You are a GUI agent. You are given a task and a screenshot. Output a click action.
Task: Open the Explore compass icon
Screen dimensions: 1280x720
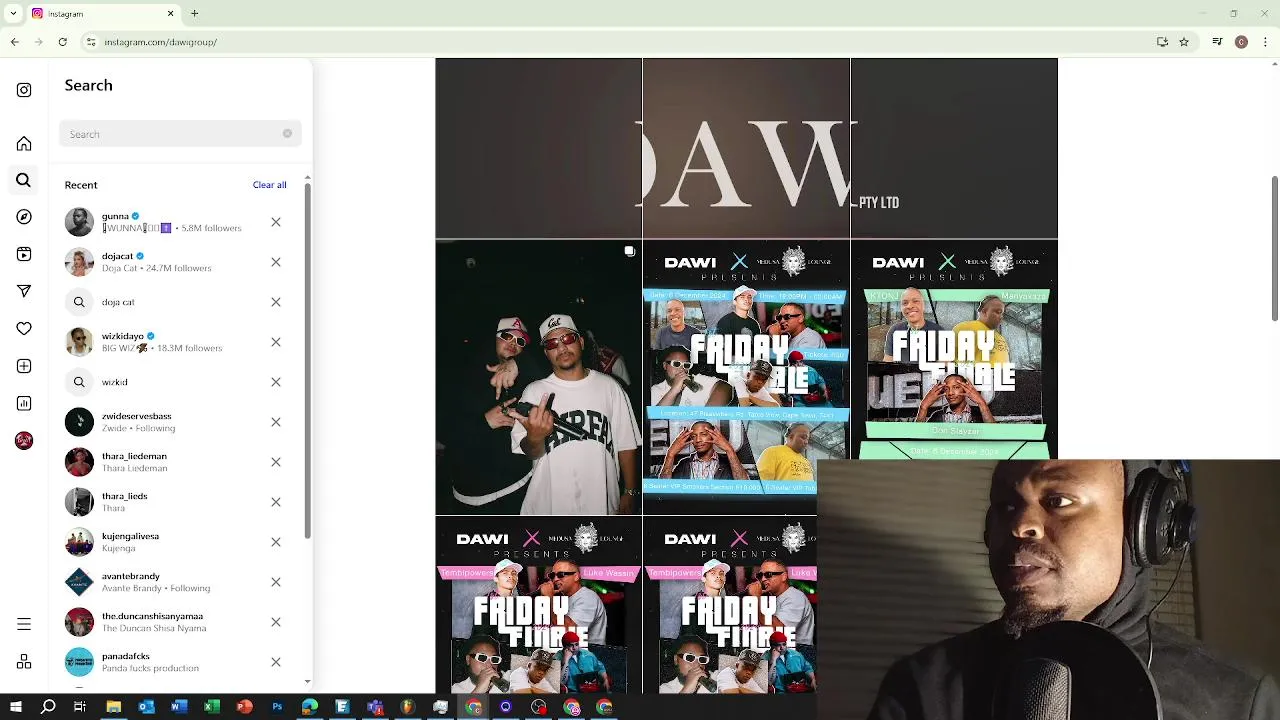coord(24,217)
